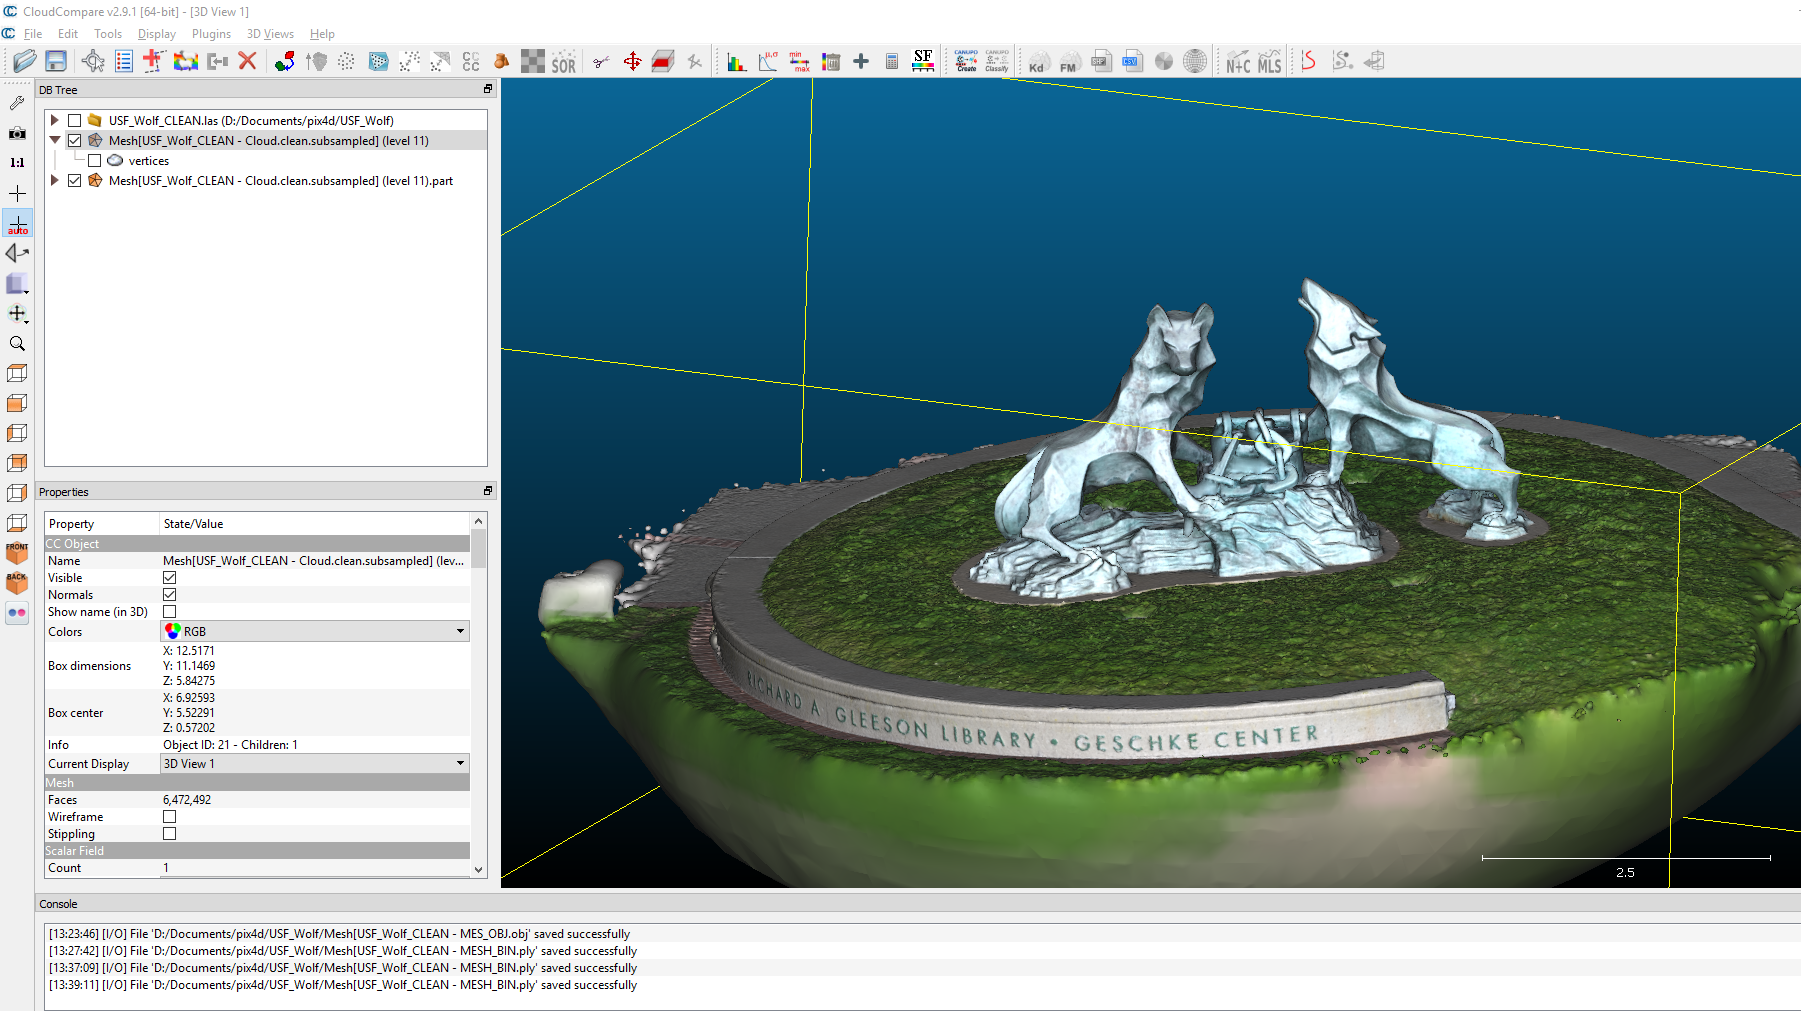Viewport: 1801px width, 1011px height.
Task: Click the last console line at 13:39:11
Action: [x=343, y=984]
